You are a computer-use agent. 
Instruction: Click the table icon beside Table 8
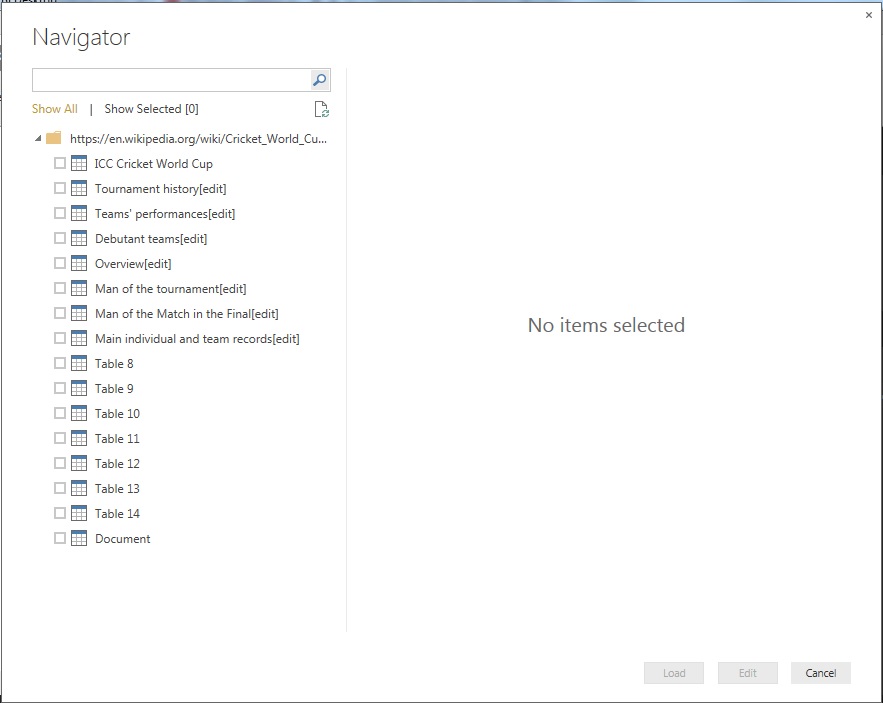pos(79,363)
